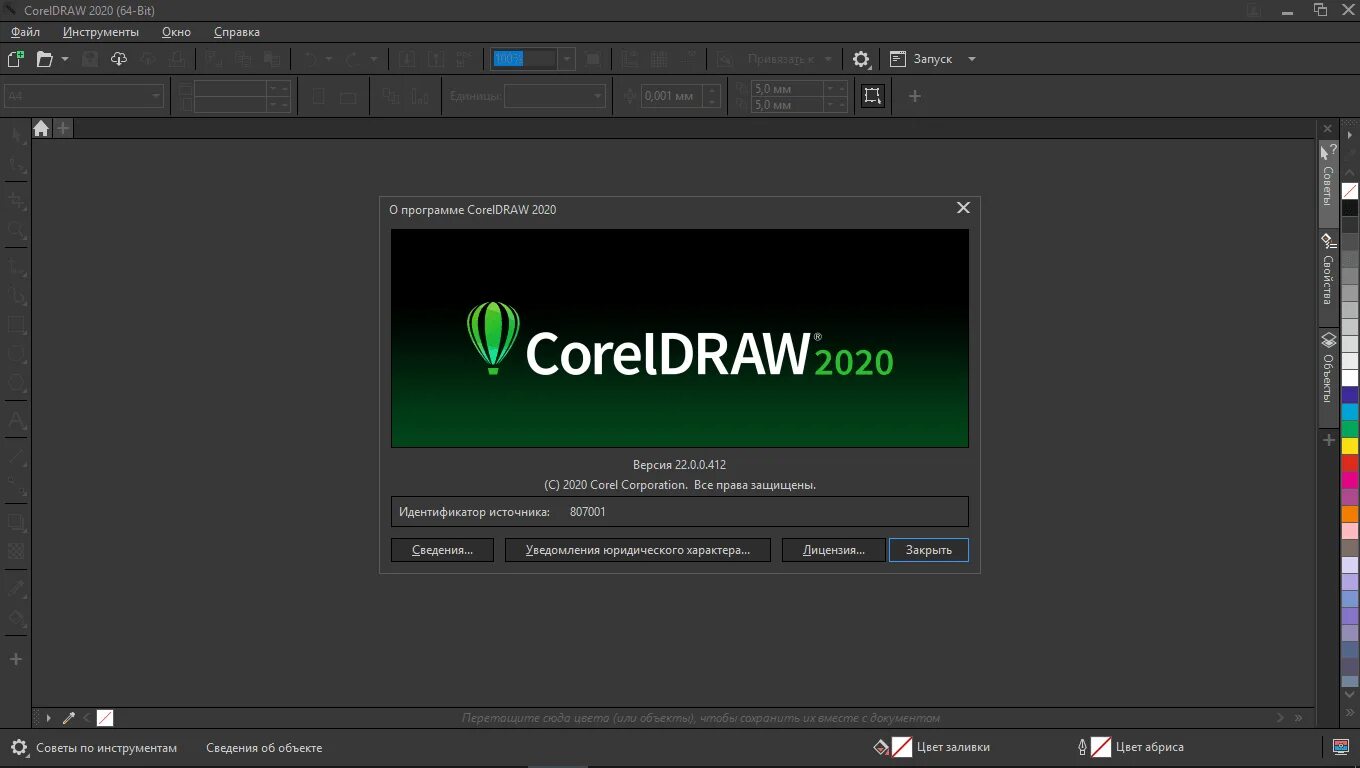This screenshot has height=768, width=1360.
Task: Click the cloud download icon
Action: [119, 59]
